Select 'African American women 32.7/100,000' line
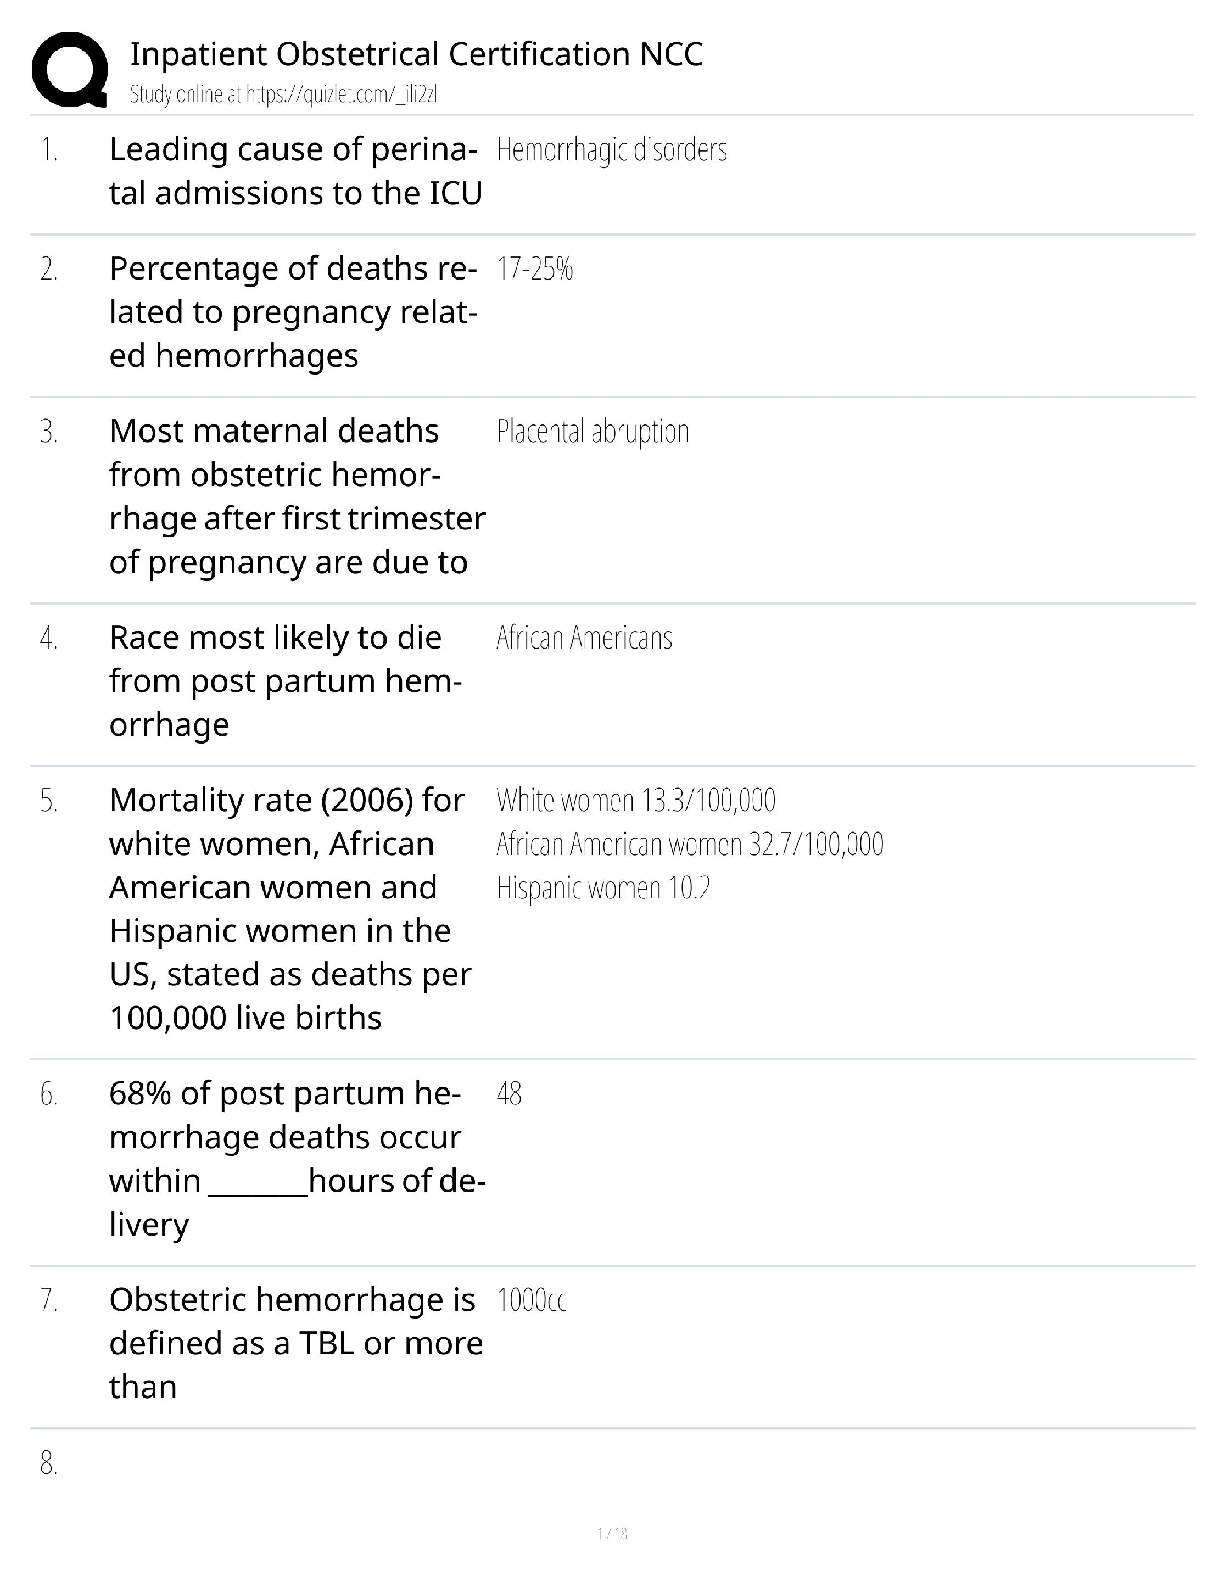The image size is (1224, 1584). coord(689,845)
